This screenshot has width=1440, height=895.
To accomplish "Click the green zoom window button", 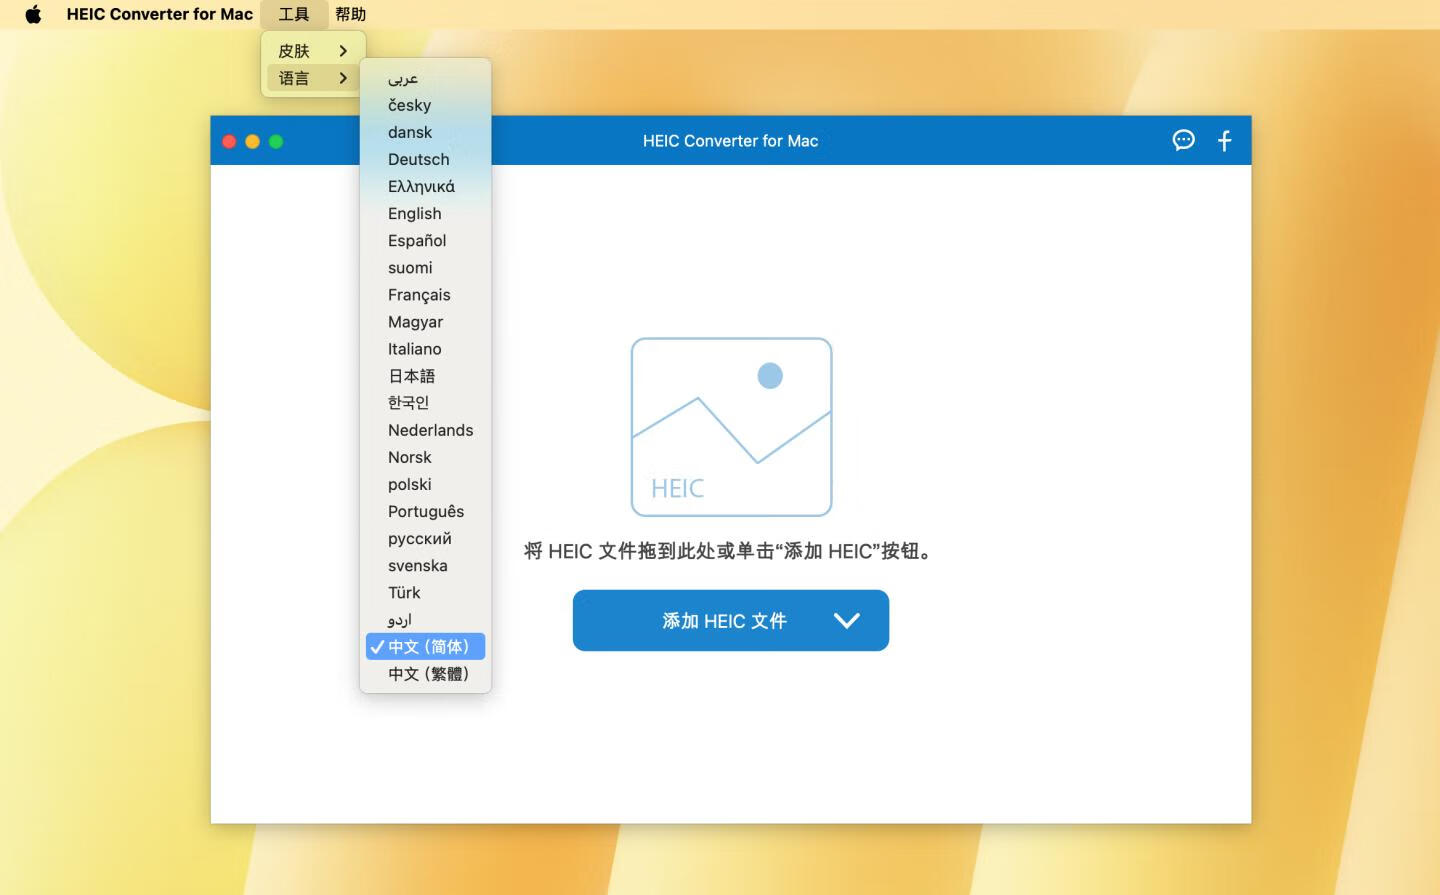I will tap(276, 141).
